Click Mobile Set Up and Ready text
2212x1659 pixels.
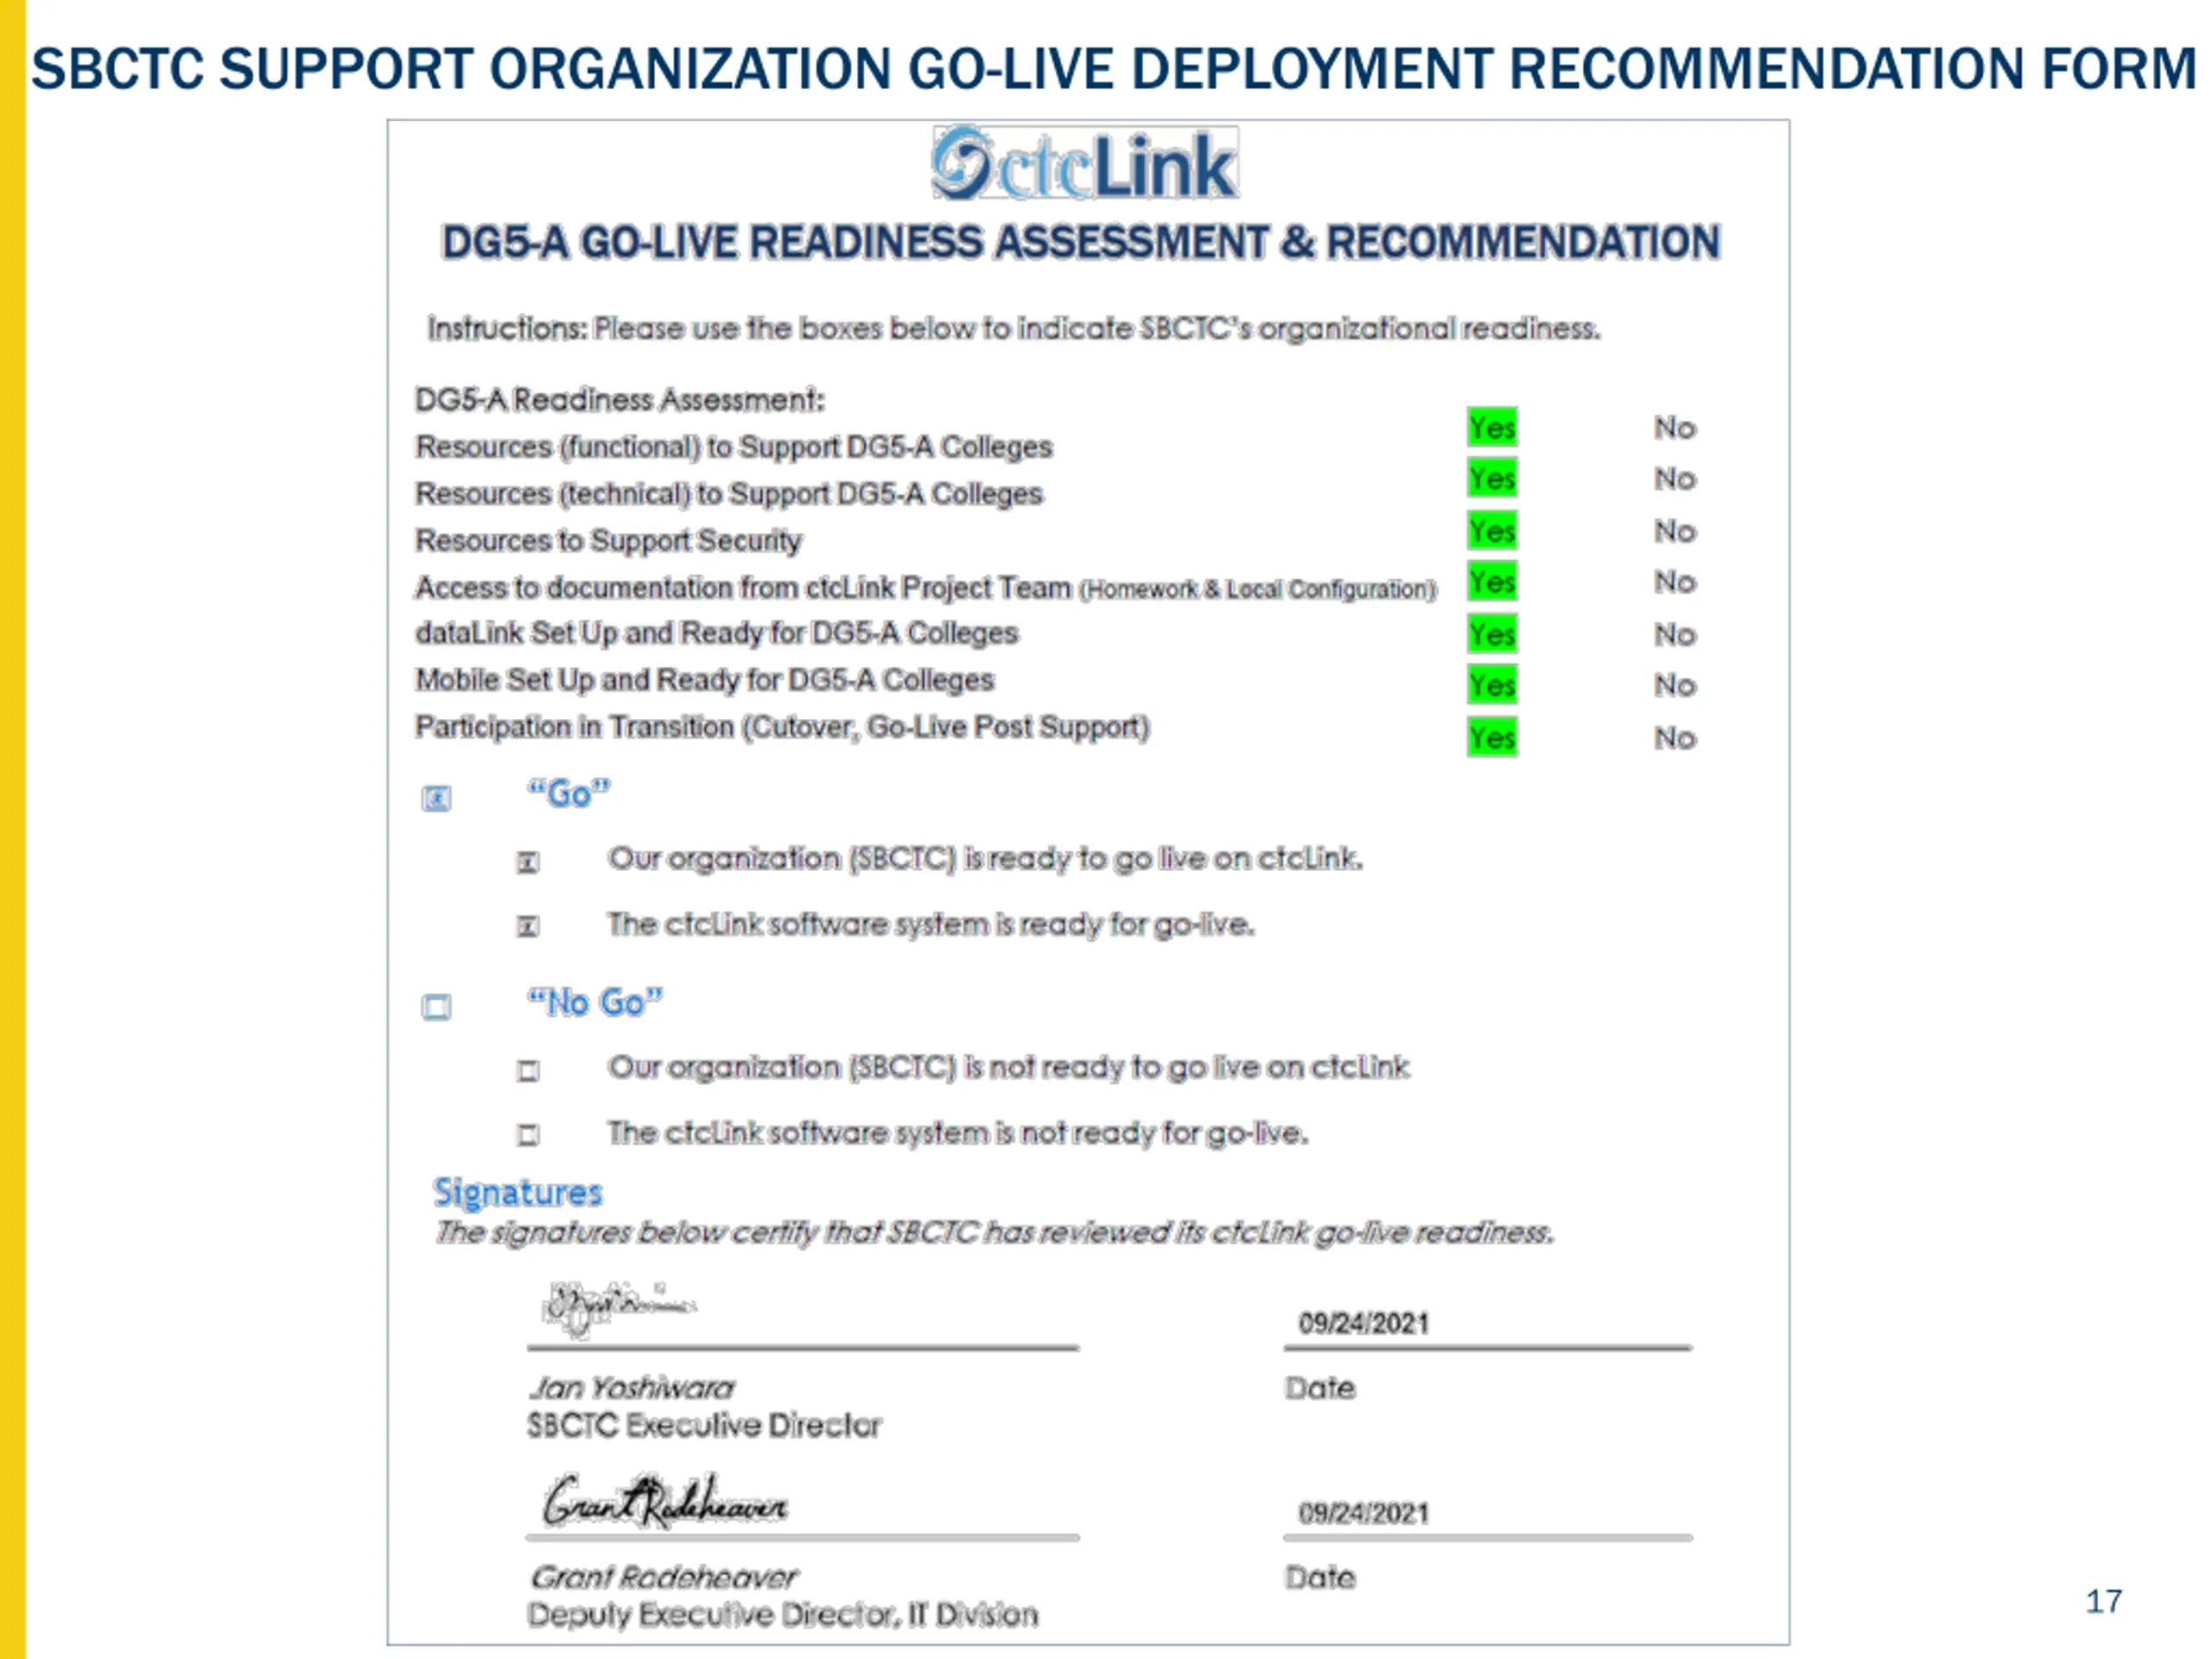tap(705, 680)
